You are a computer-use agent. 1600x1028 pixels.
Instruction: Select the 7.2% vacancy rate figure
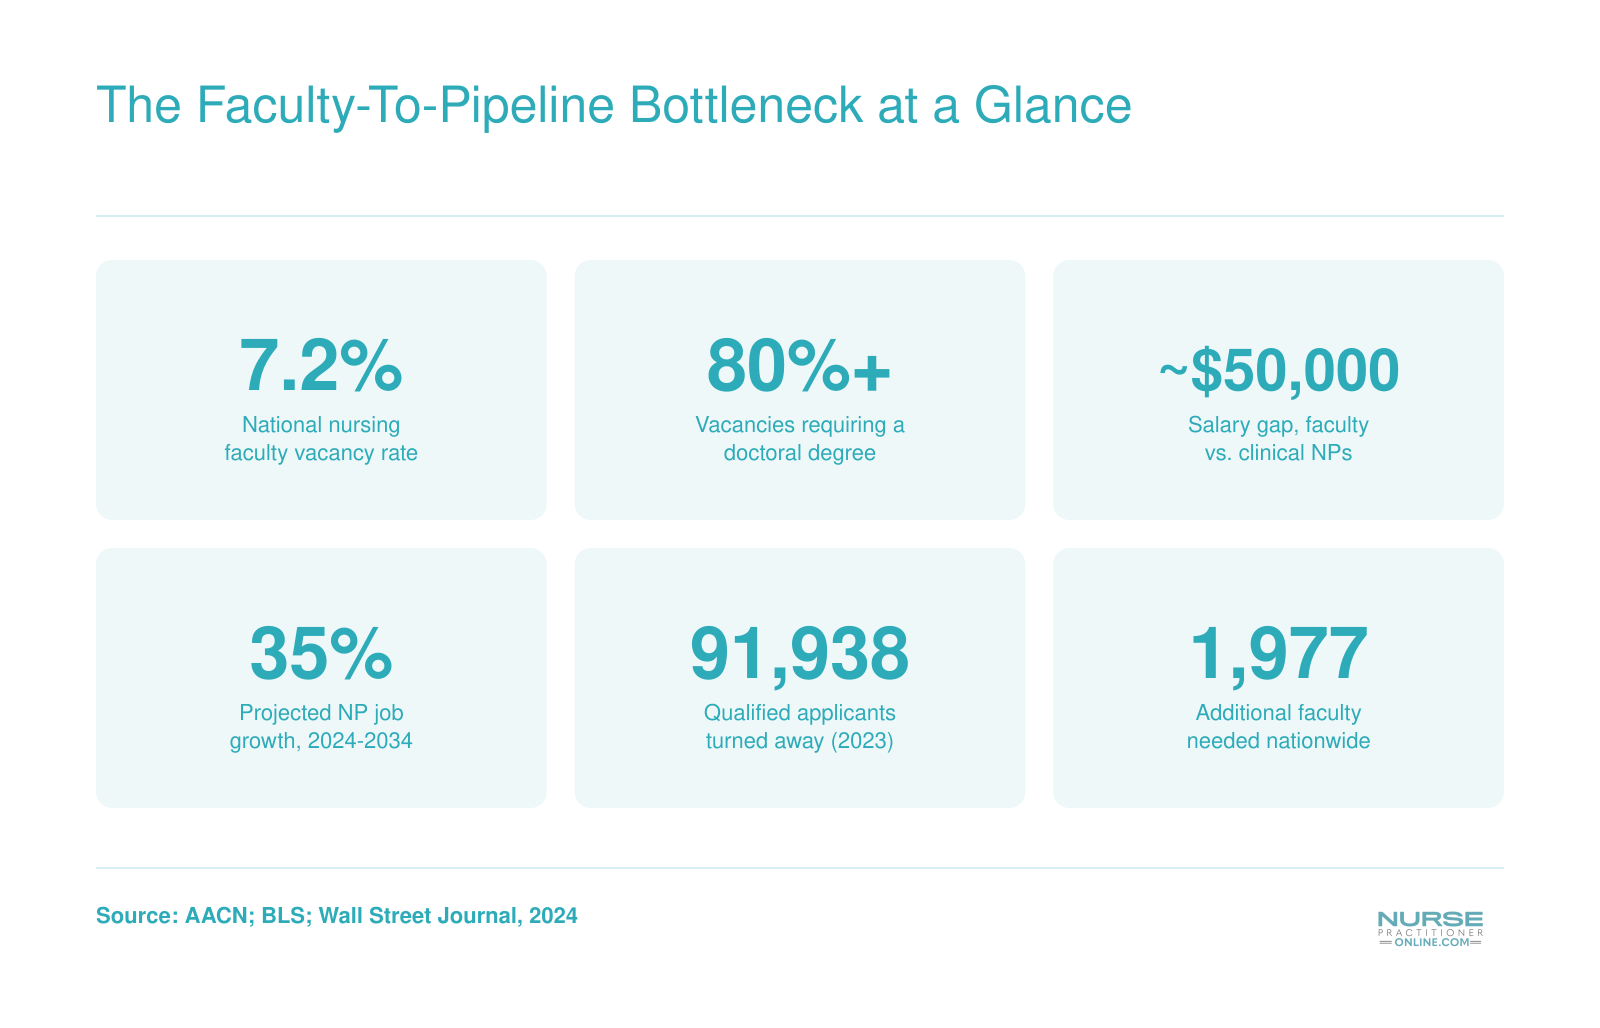(x=321, y=366)
